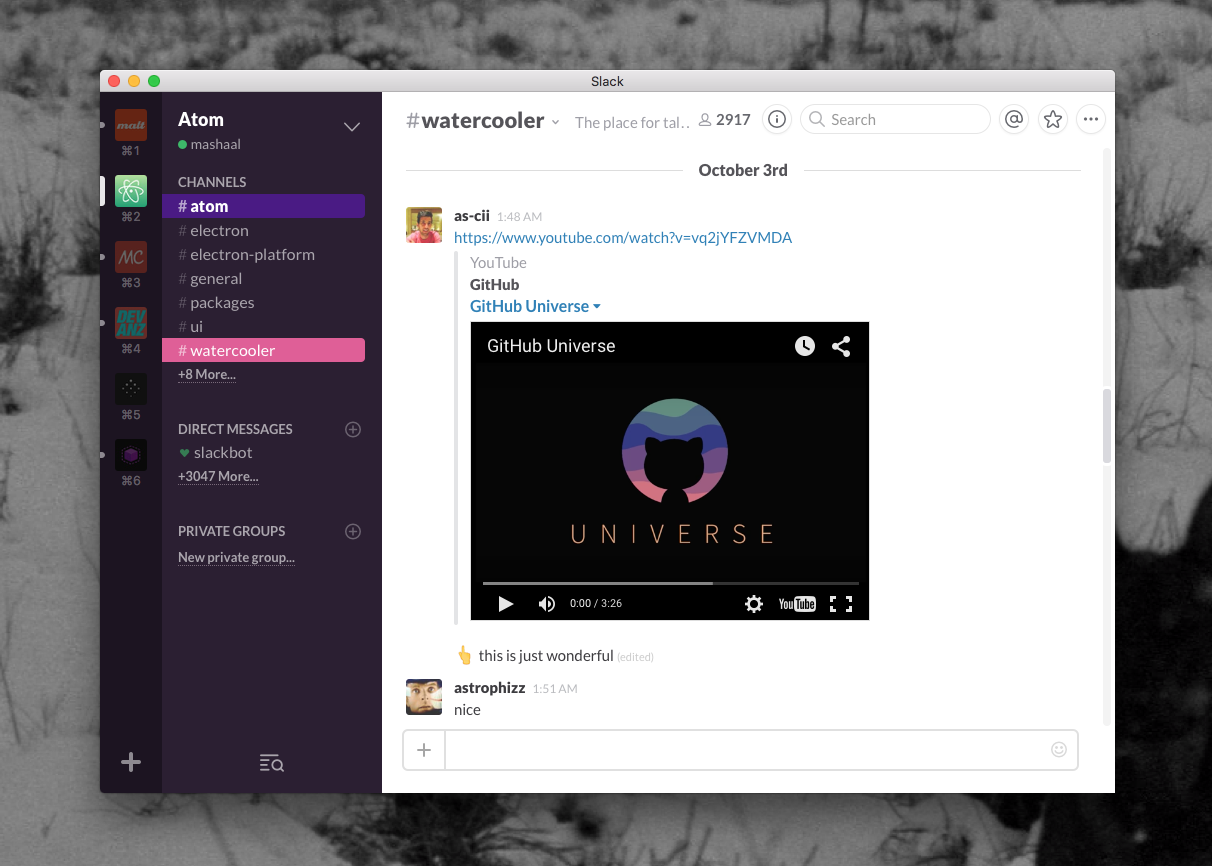Click the 1:48 AM message timestamp
This screenshot has height=866, width=1212.
coord(520,216)
